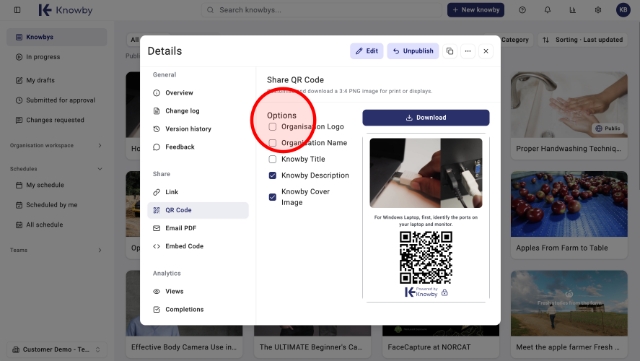This screenshot has width=640, height=361.
Task: Open Changes requested
Action: [57, 120]
